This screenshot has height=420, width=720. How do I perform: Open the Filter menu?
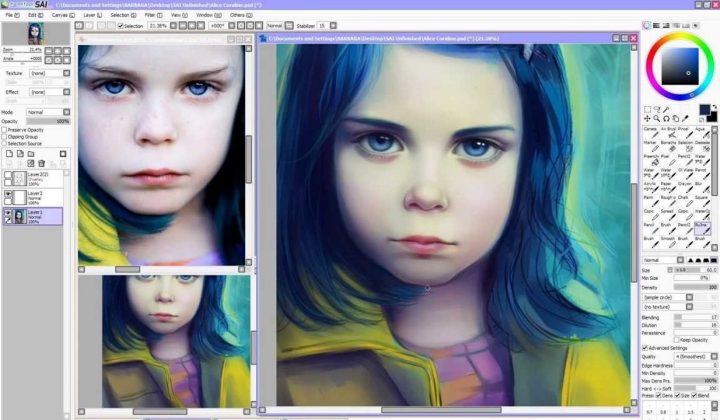[153, 15]
